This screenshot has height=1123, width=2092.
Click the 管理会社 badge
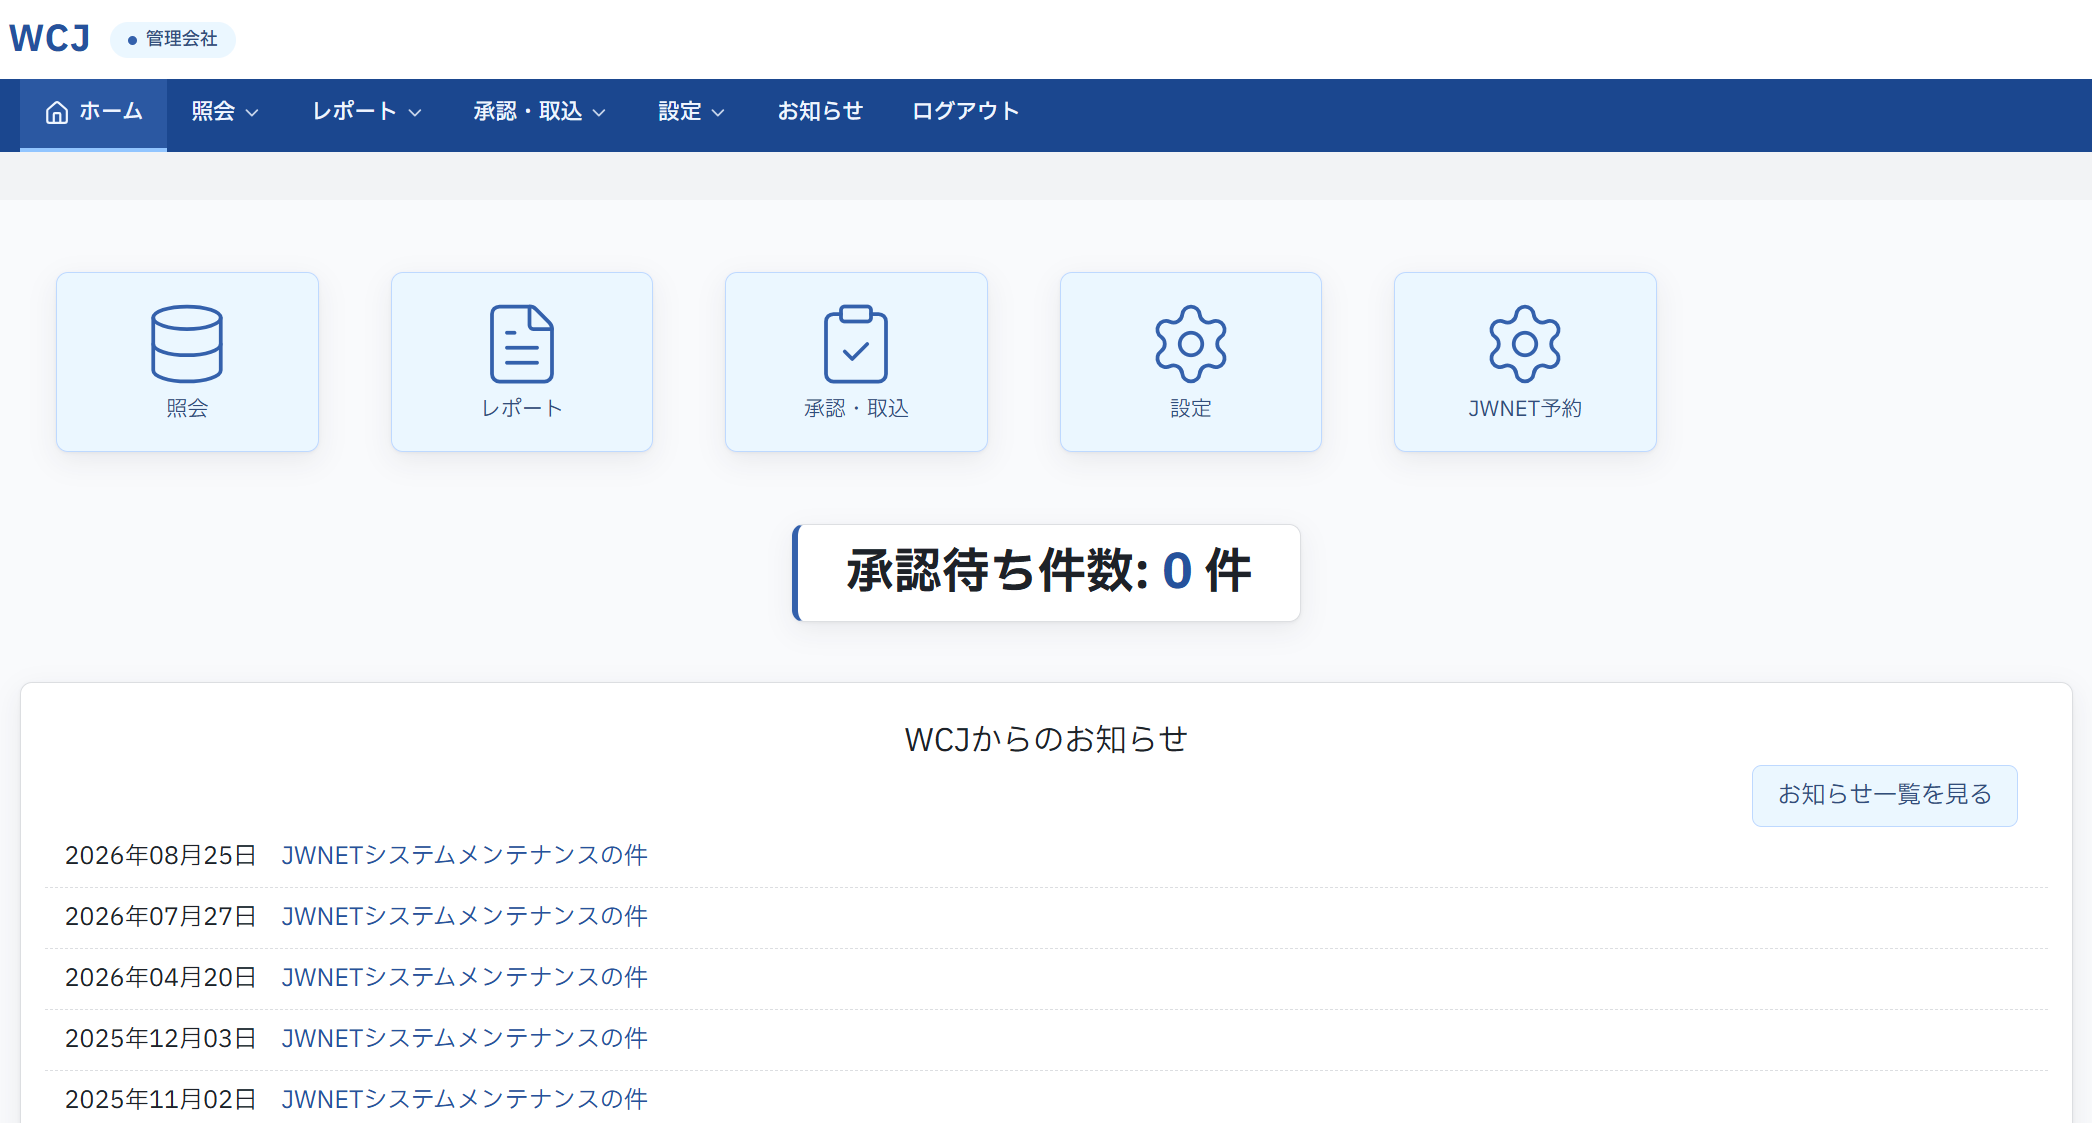tap(173, 39)
